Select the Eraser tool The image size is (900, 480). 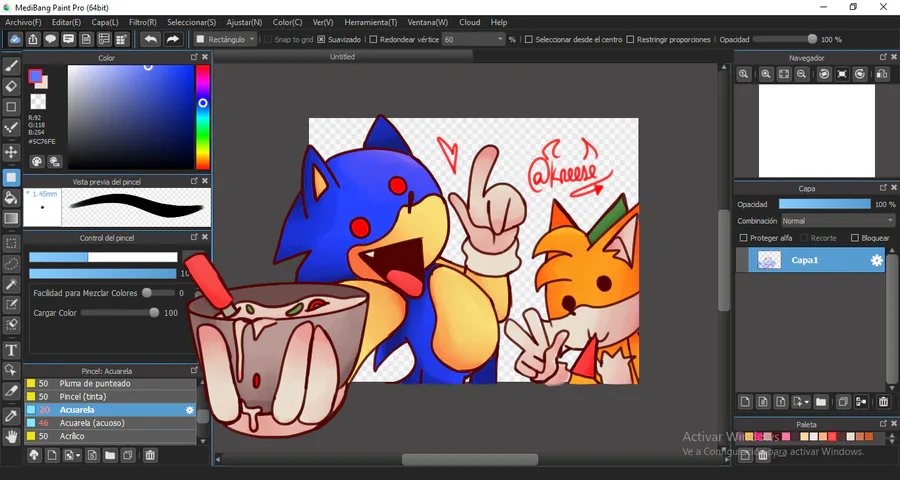(x=11, y=87)
